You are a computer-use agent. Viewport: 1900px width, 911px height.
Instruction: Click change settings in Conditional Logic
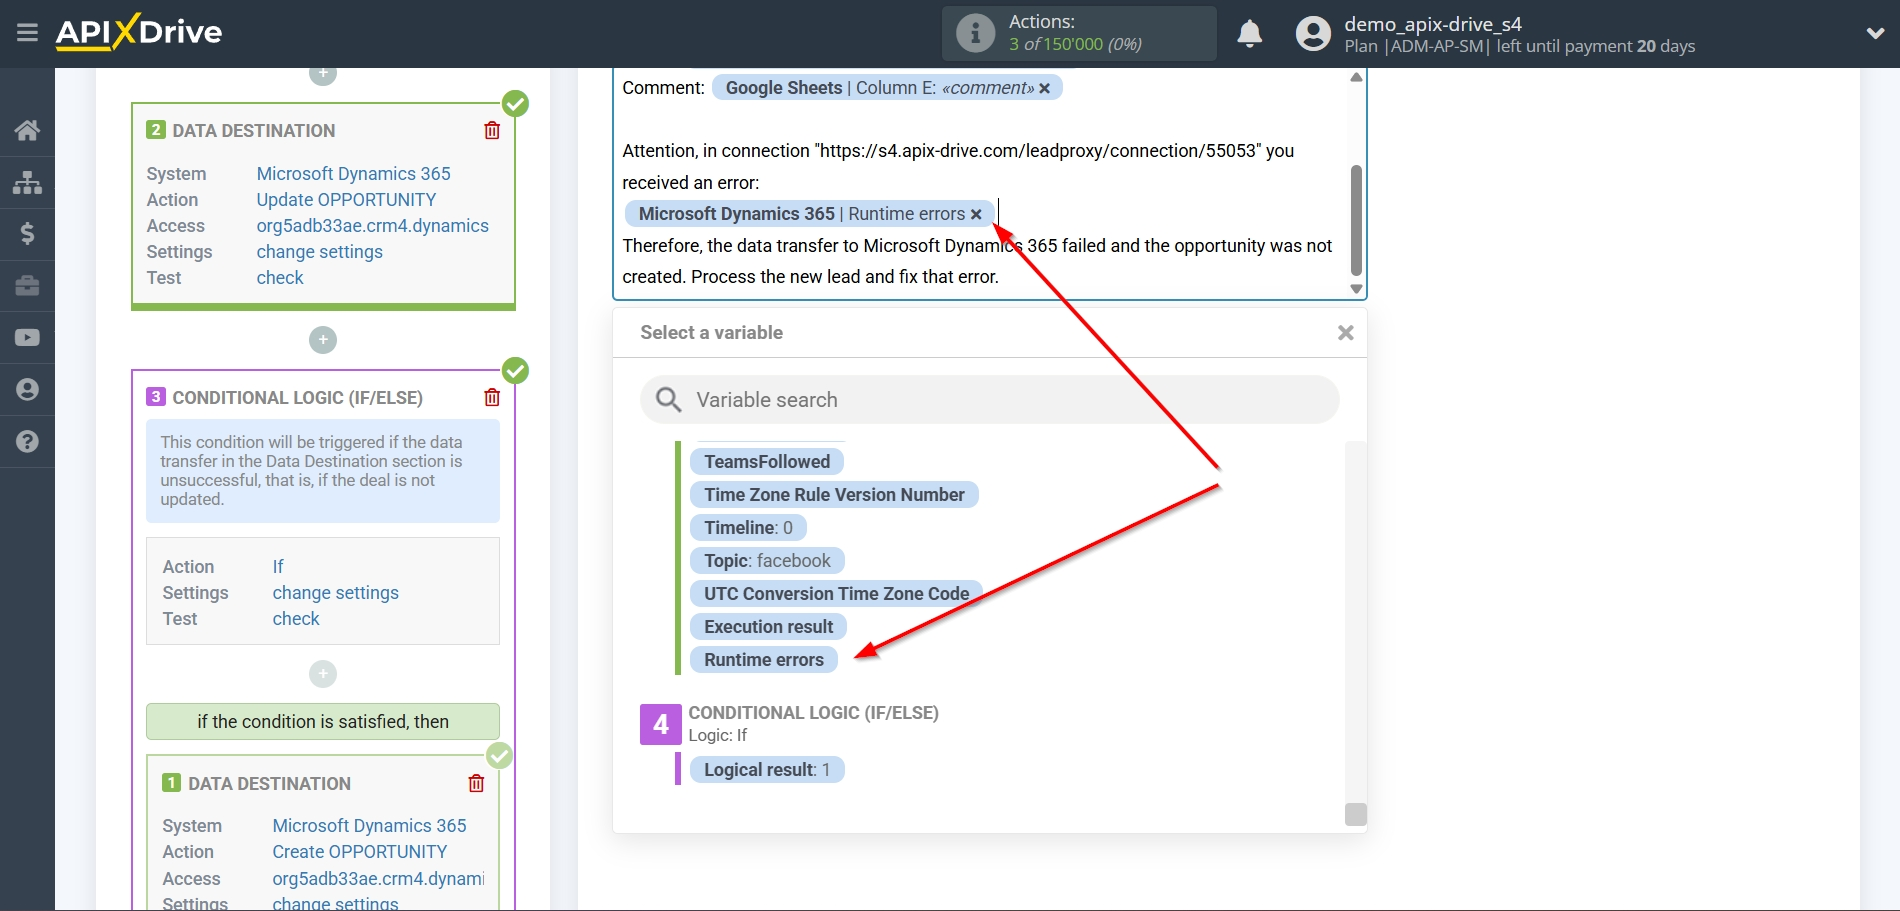335,593
